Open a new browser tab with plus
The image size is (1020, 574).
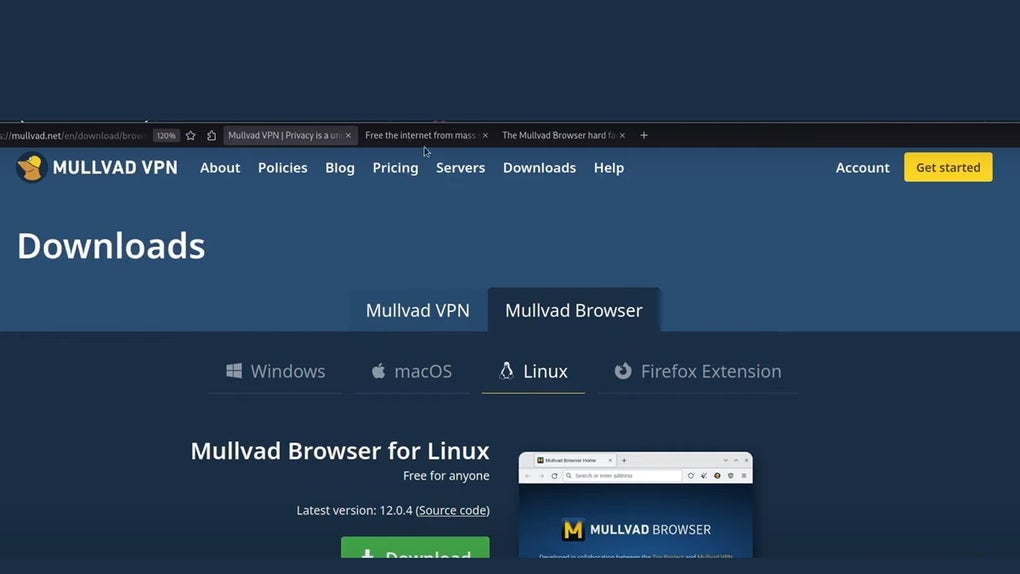[x=644, y=135]
